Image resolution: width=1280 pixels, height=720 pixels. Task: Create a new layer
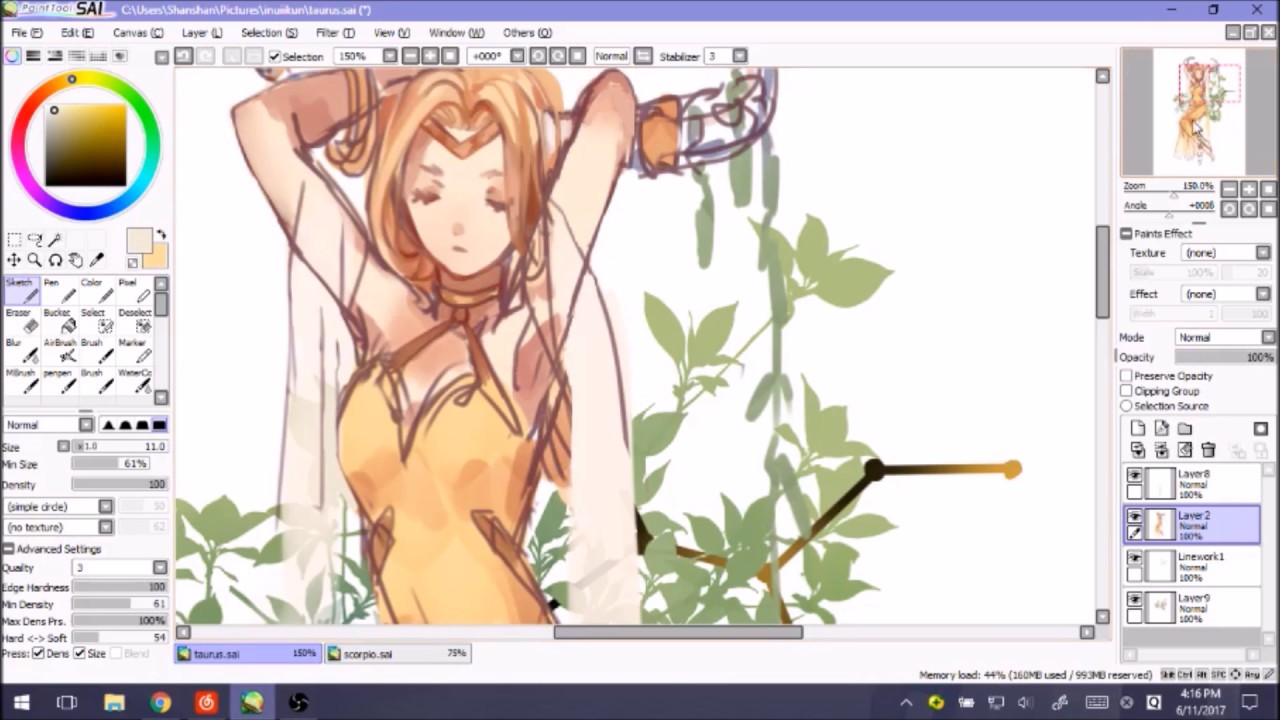pyautogui.click(x=1138, y=429)
